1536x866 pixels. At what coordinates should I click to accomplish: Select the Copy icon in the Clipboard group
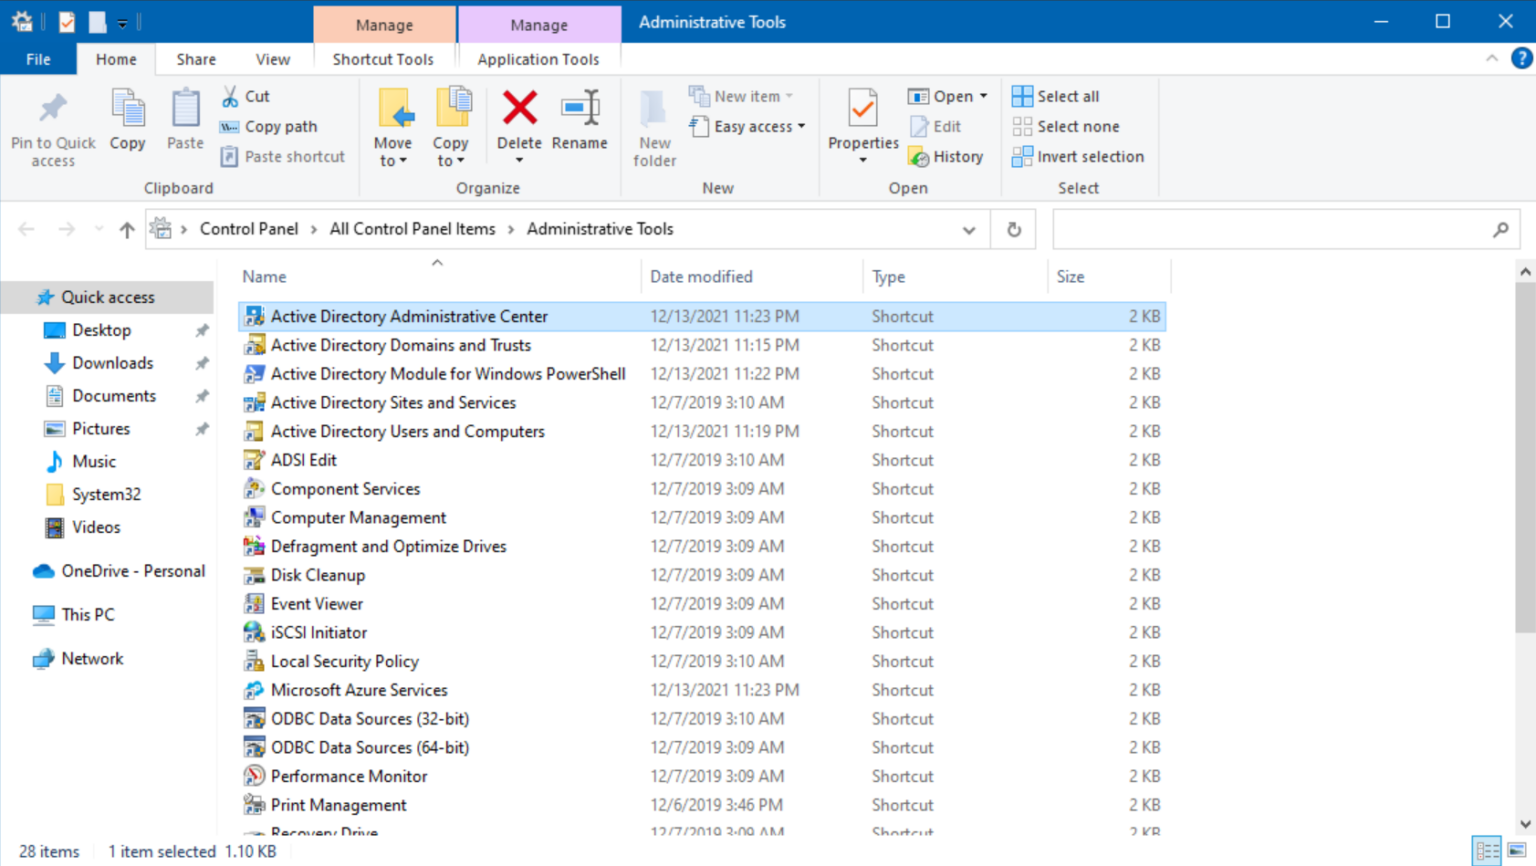[x=127, y=122]
